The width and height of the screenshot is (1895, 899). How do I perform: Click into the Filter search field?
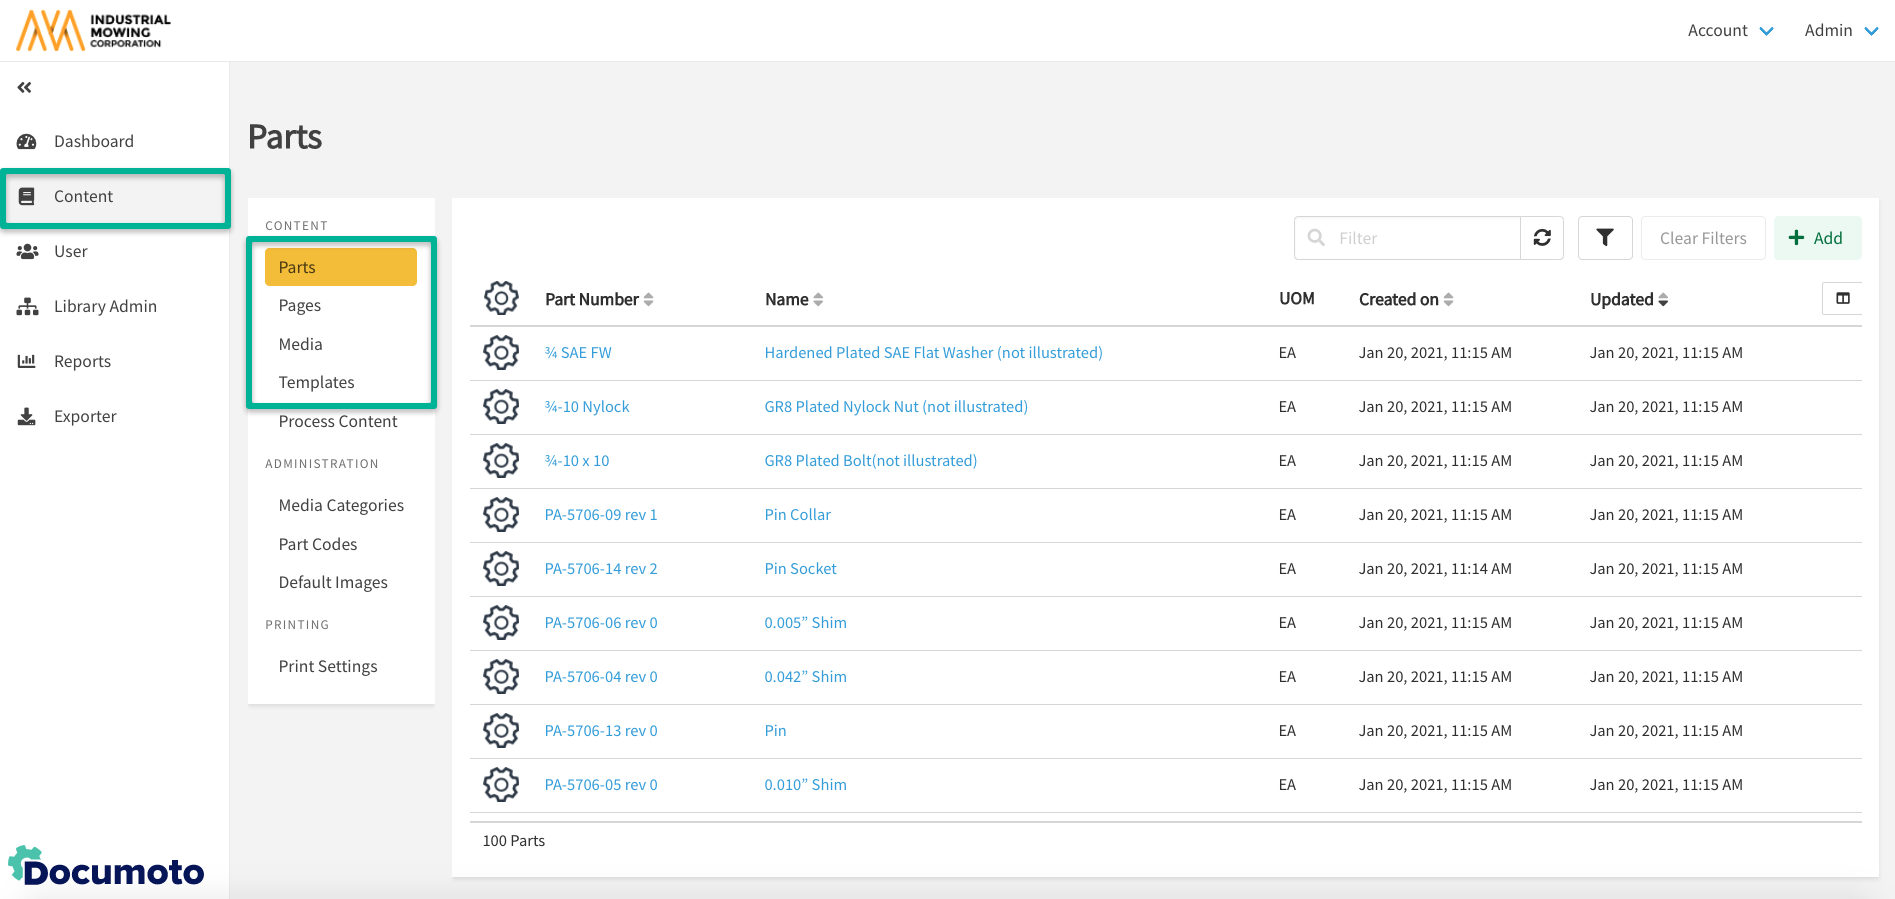[x=1420, y=238]
